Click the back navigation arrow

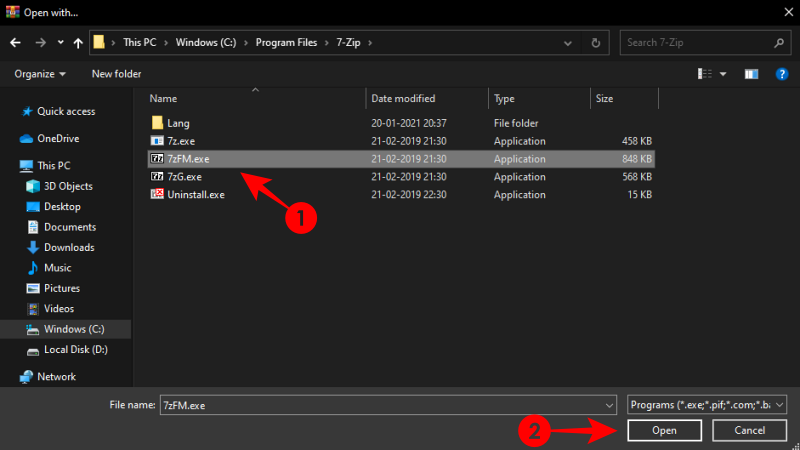click(x=15, y=43)
